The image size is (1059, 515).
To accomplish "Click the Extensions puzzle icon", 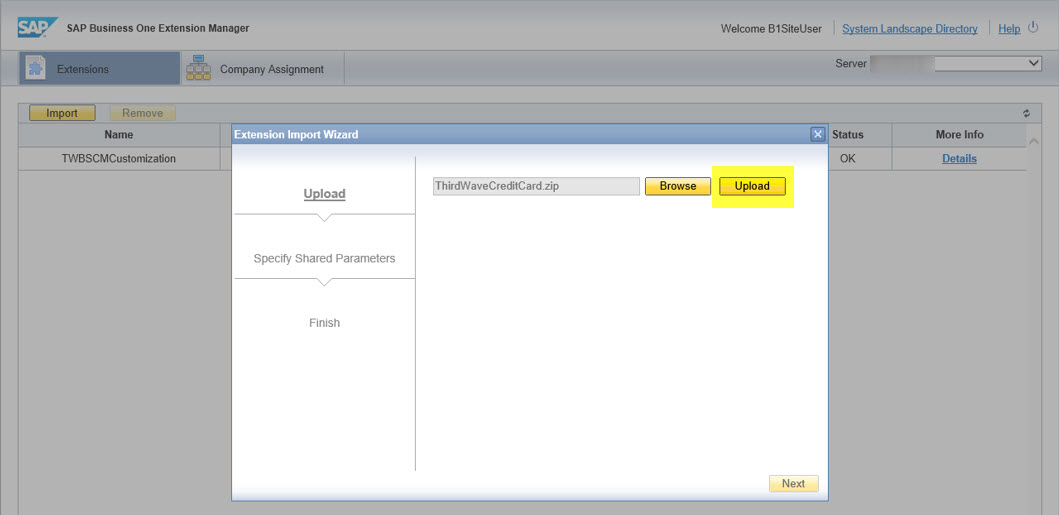I will coord(35,68).
